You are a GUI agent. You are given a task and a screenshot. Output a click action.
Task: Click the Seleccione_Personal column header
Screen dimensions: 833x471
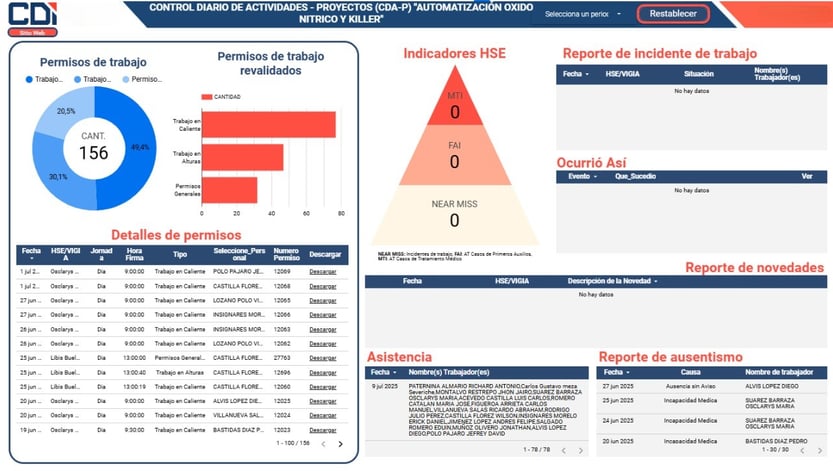pyautogui.click(x=239, y=254)
